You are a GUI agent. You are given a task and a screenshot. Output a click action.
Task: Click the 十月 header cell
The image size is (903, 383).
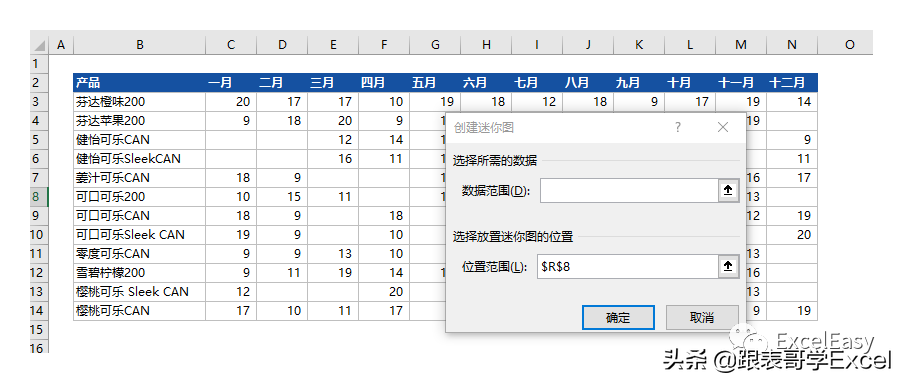(x=690, y=82)
